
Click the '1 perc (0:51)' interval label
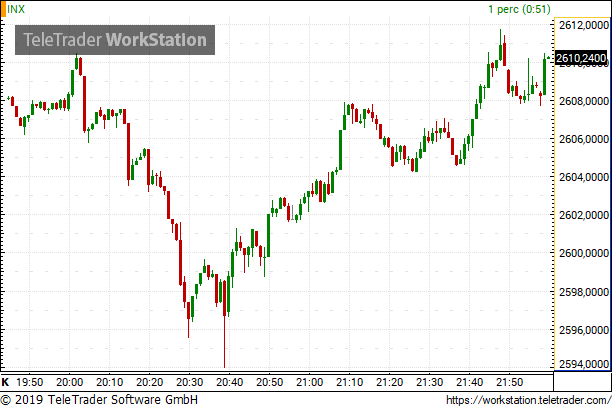click(x=519, y=9)
